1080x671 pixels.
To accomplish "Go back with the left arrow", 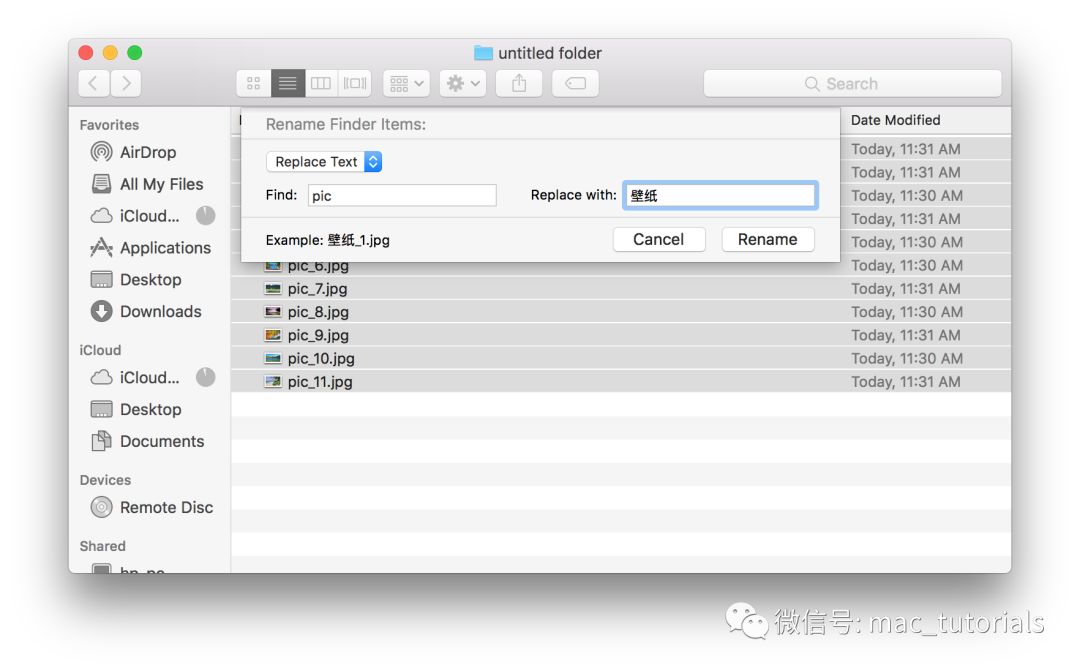I will tap(93, 84).
